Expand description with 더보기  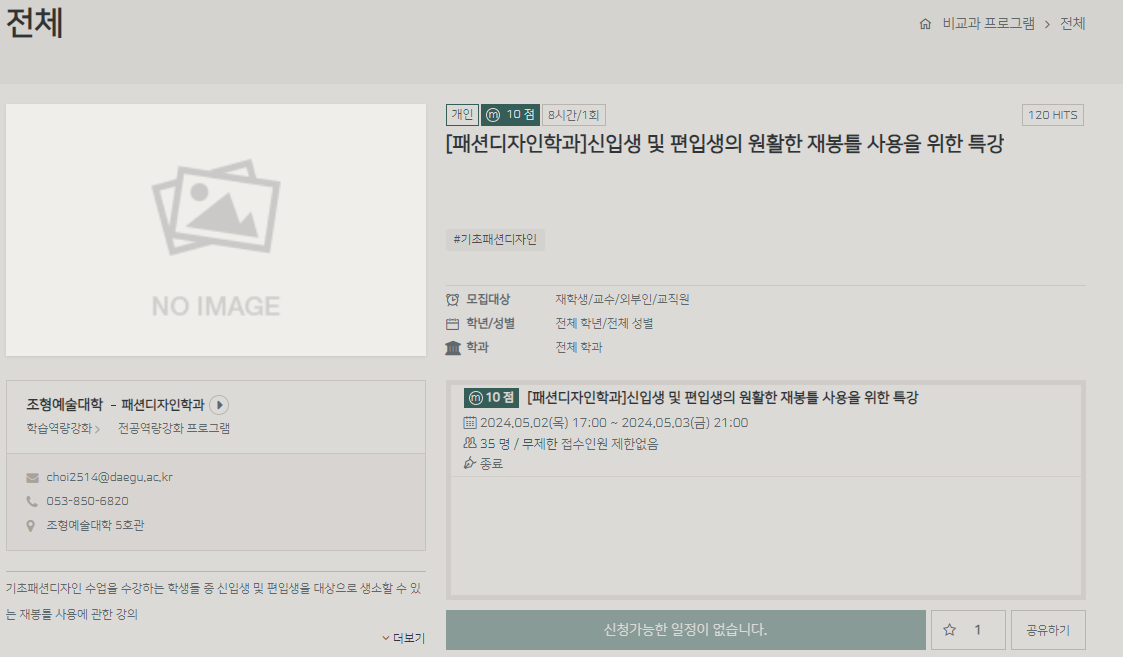(404, 638)
